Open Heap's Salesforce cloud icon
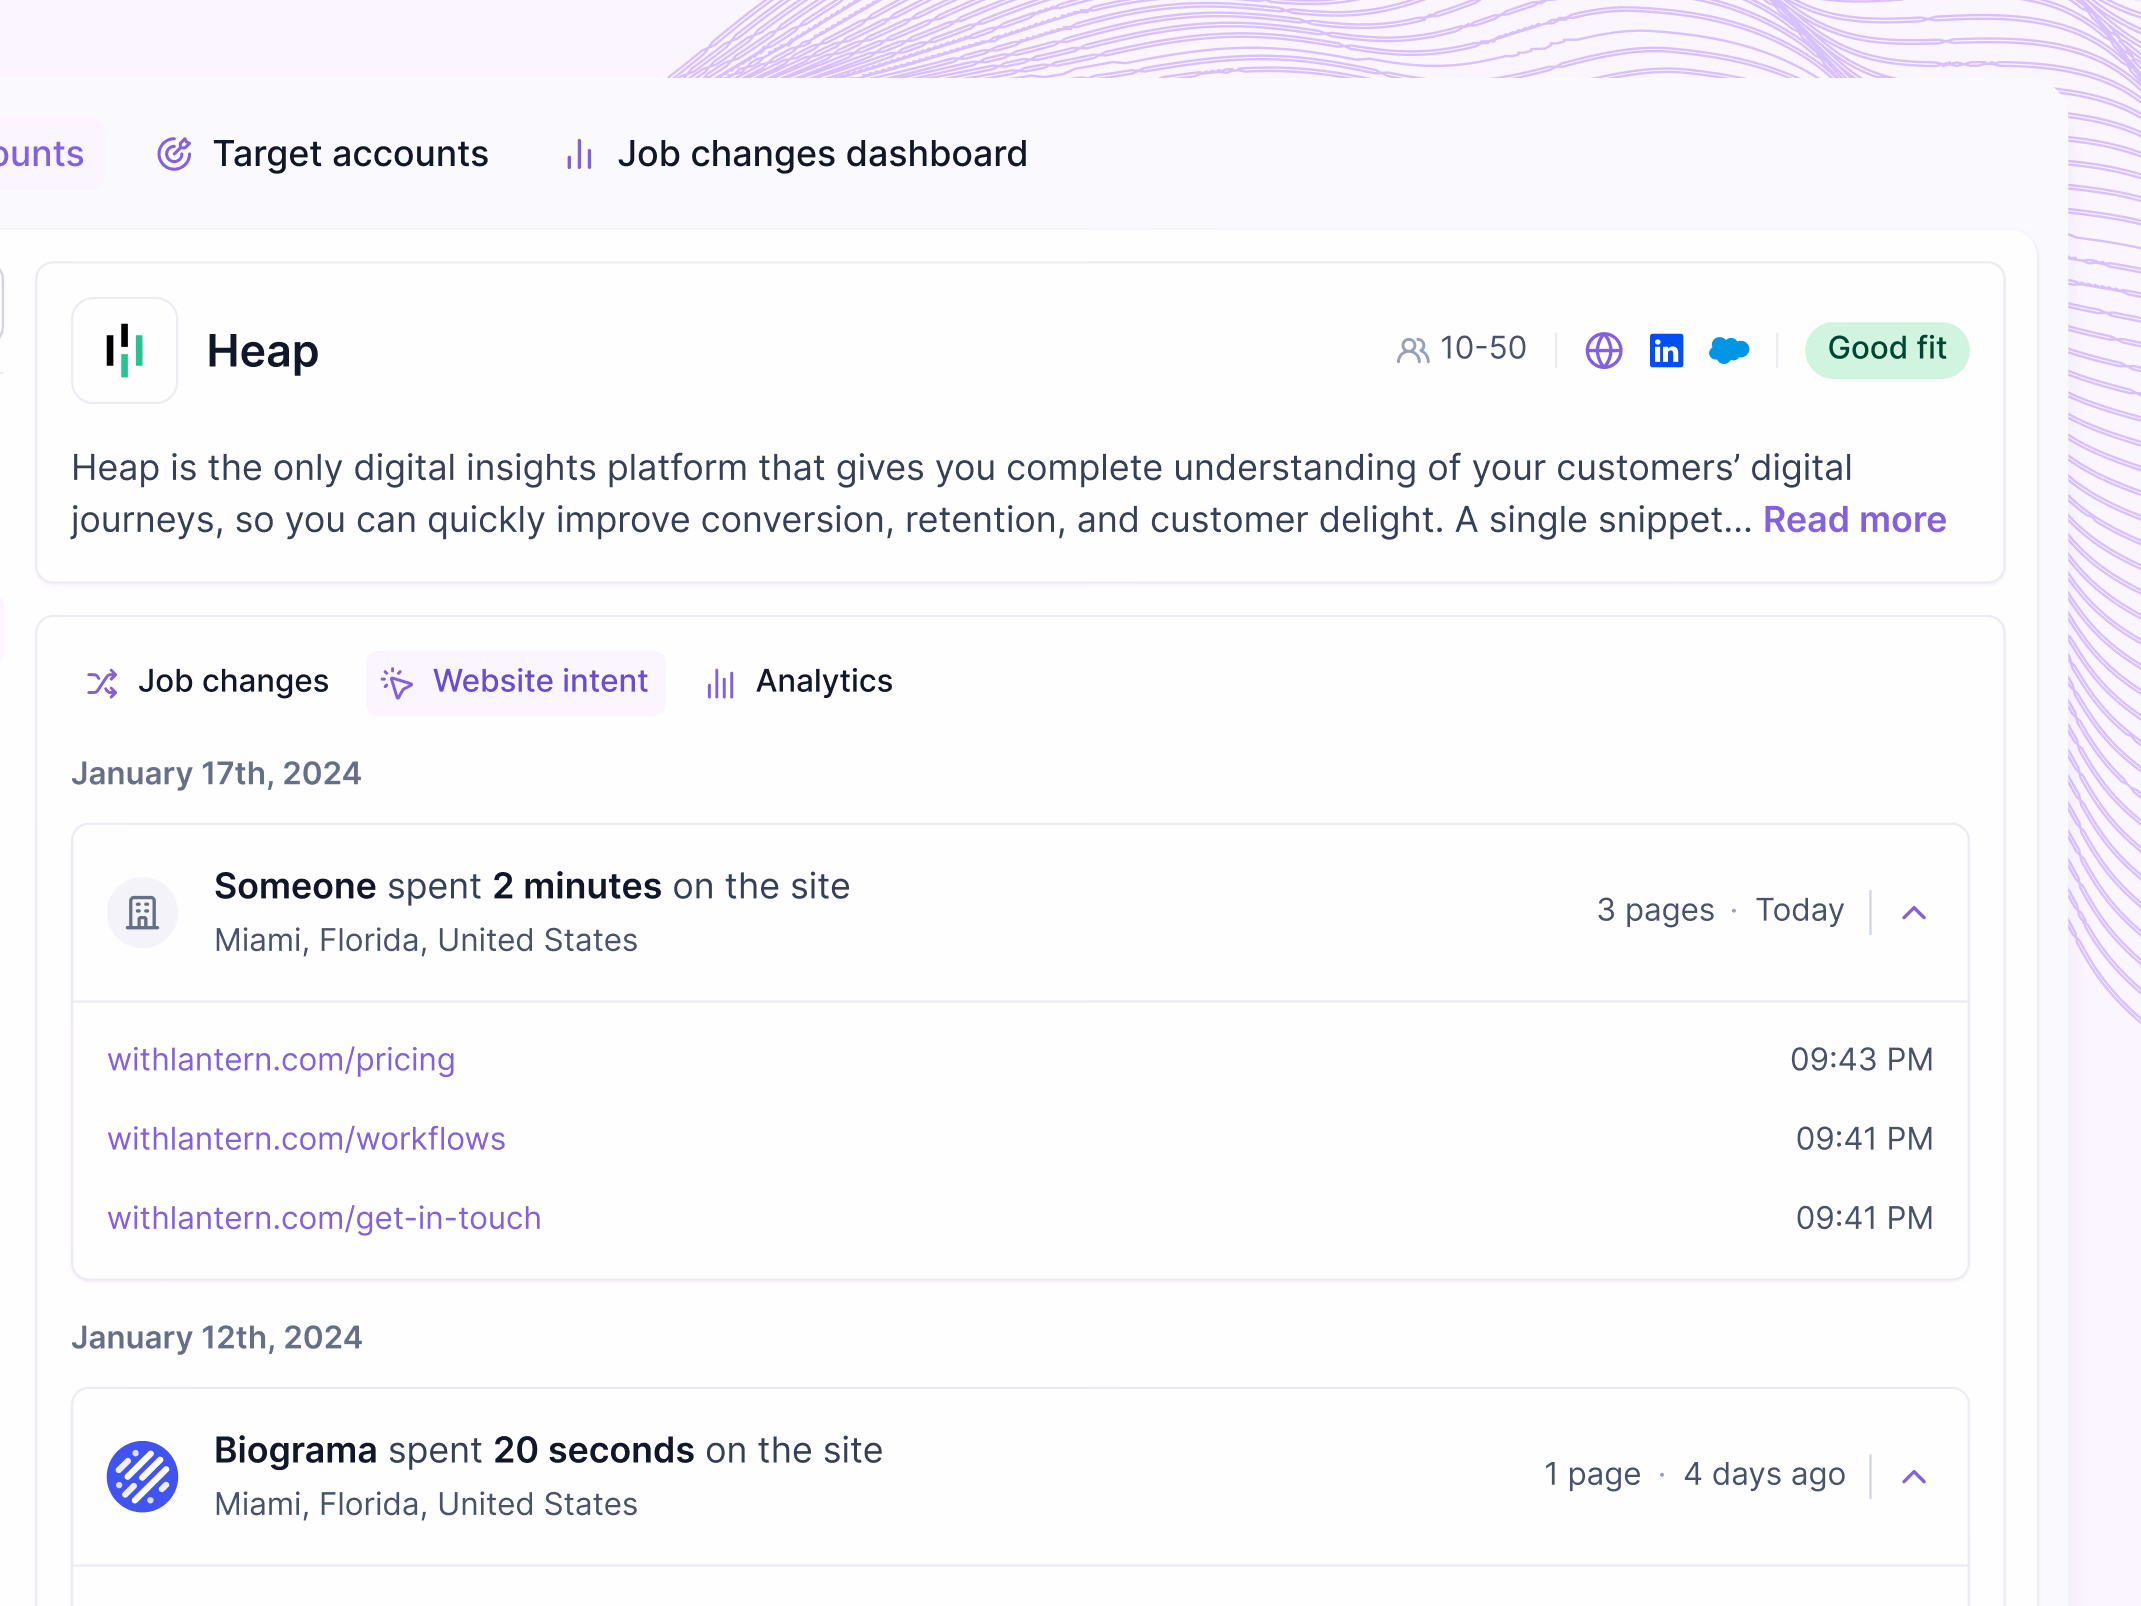 [1729, 350]
